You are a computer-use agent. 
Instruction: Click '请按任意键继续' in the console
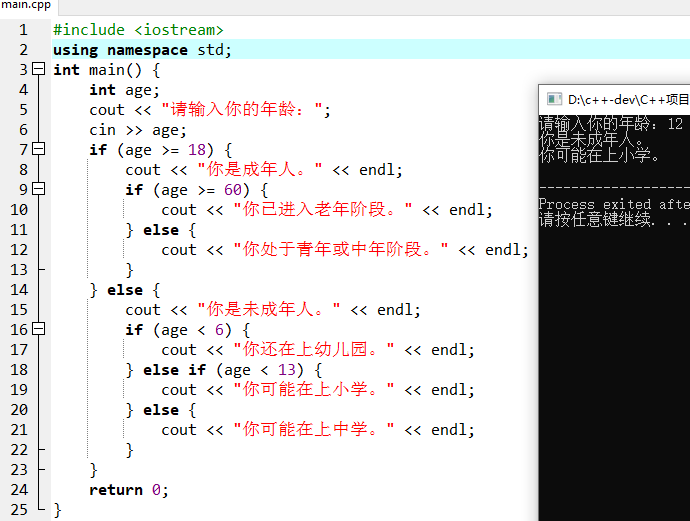595,219
